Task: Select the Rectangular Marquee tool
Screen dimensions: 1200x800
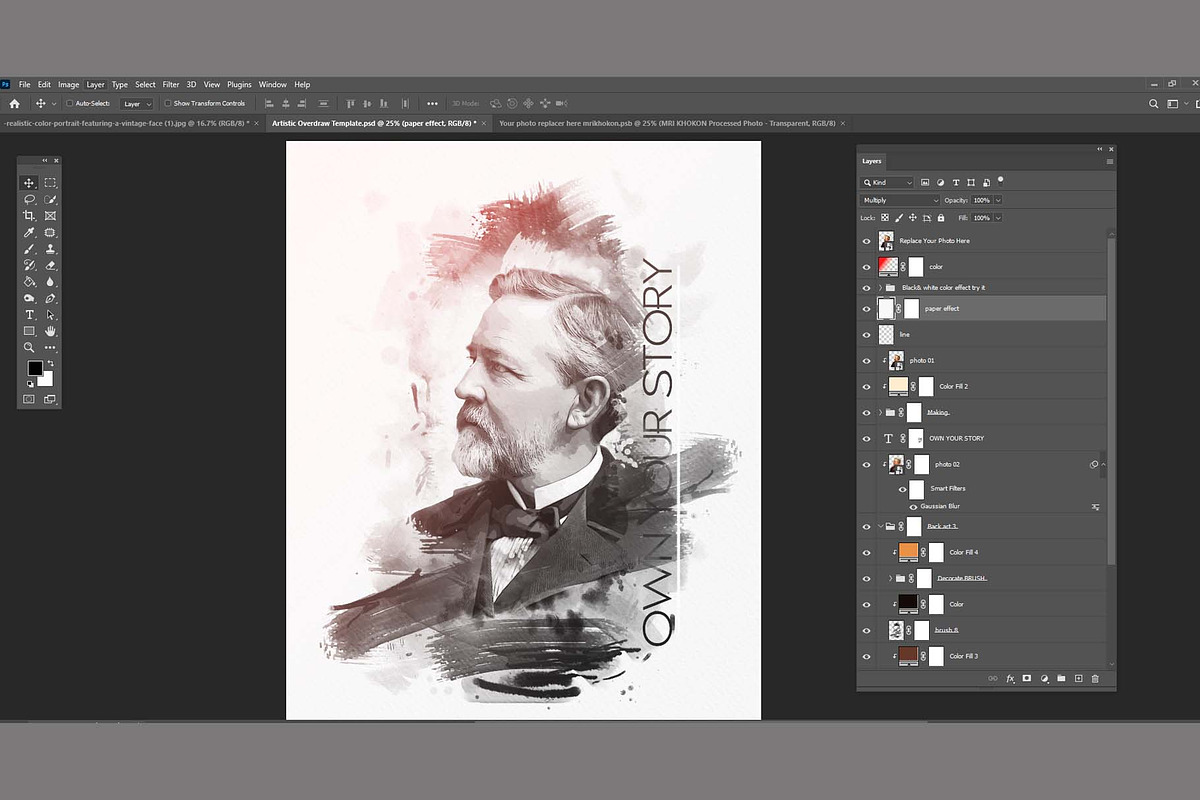Action: (x=50, y=183)
